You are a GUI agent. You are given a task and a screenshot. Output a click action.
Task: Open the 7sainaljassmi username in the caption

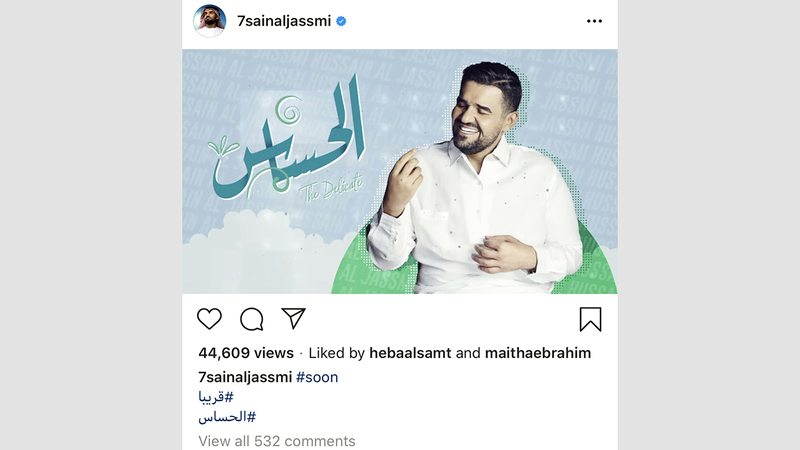pos(245,377)
